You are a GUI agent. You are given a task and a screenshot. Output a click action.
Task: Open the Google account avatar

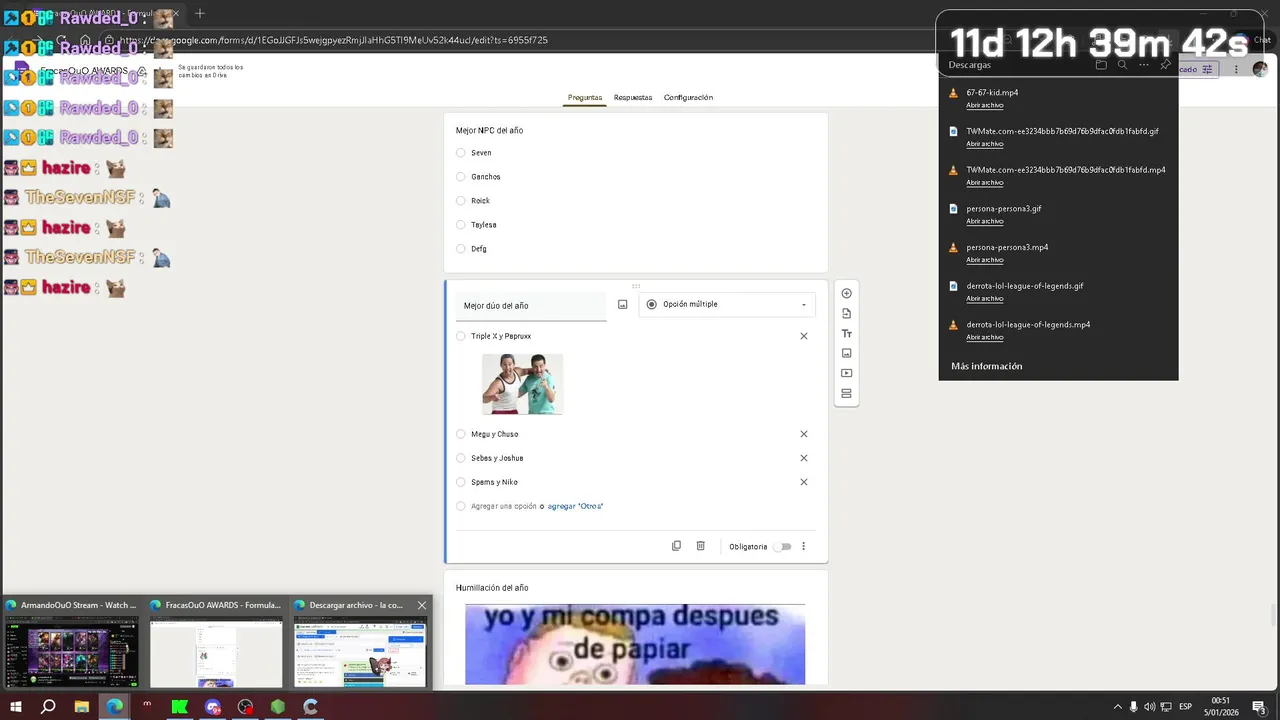tap(1260, 69)
